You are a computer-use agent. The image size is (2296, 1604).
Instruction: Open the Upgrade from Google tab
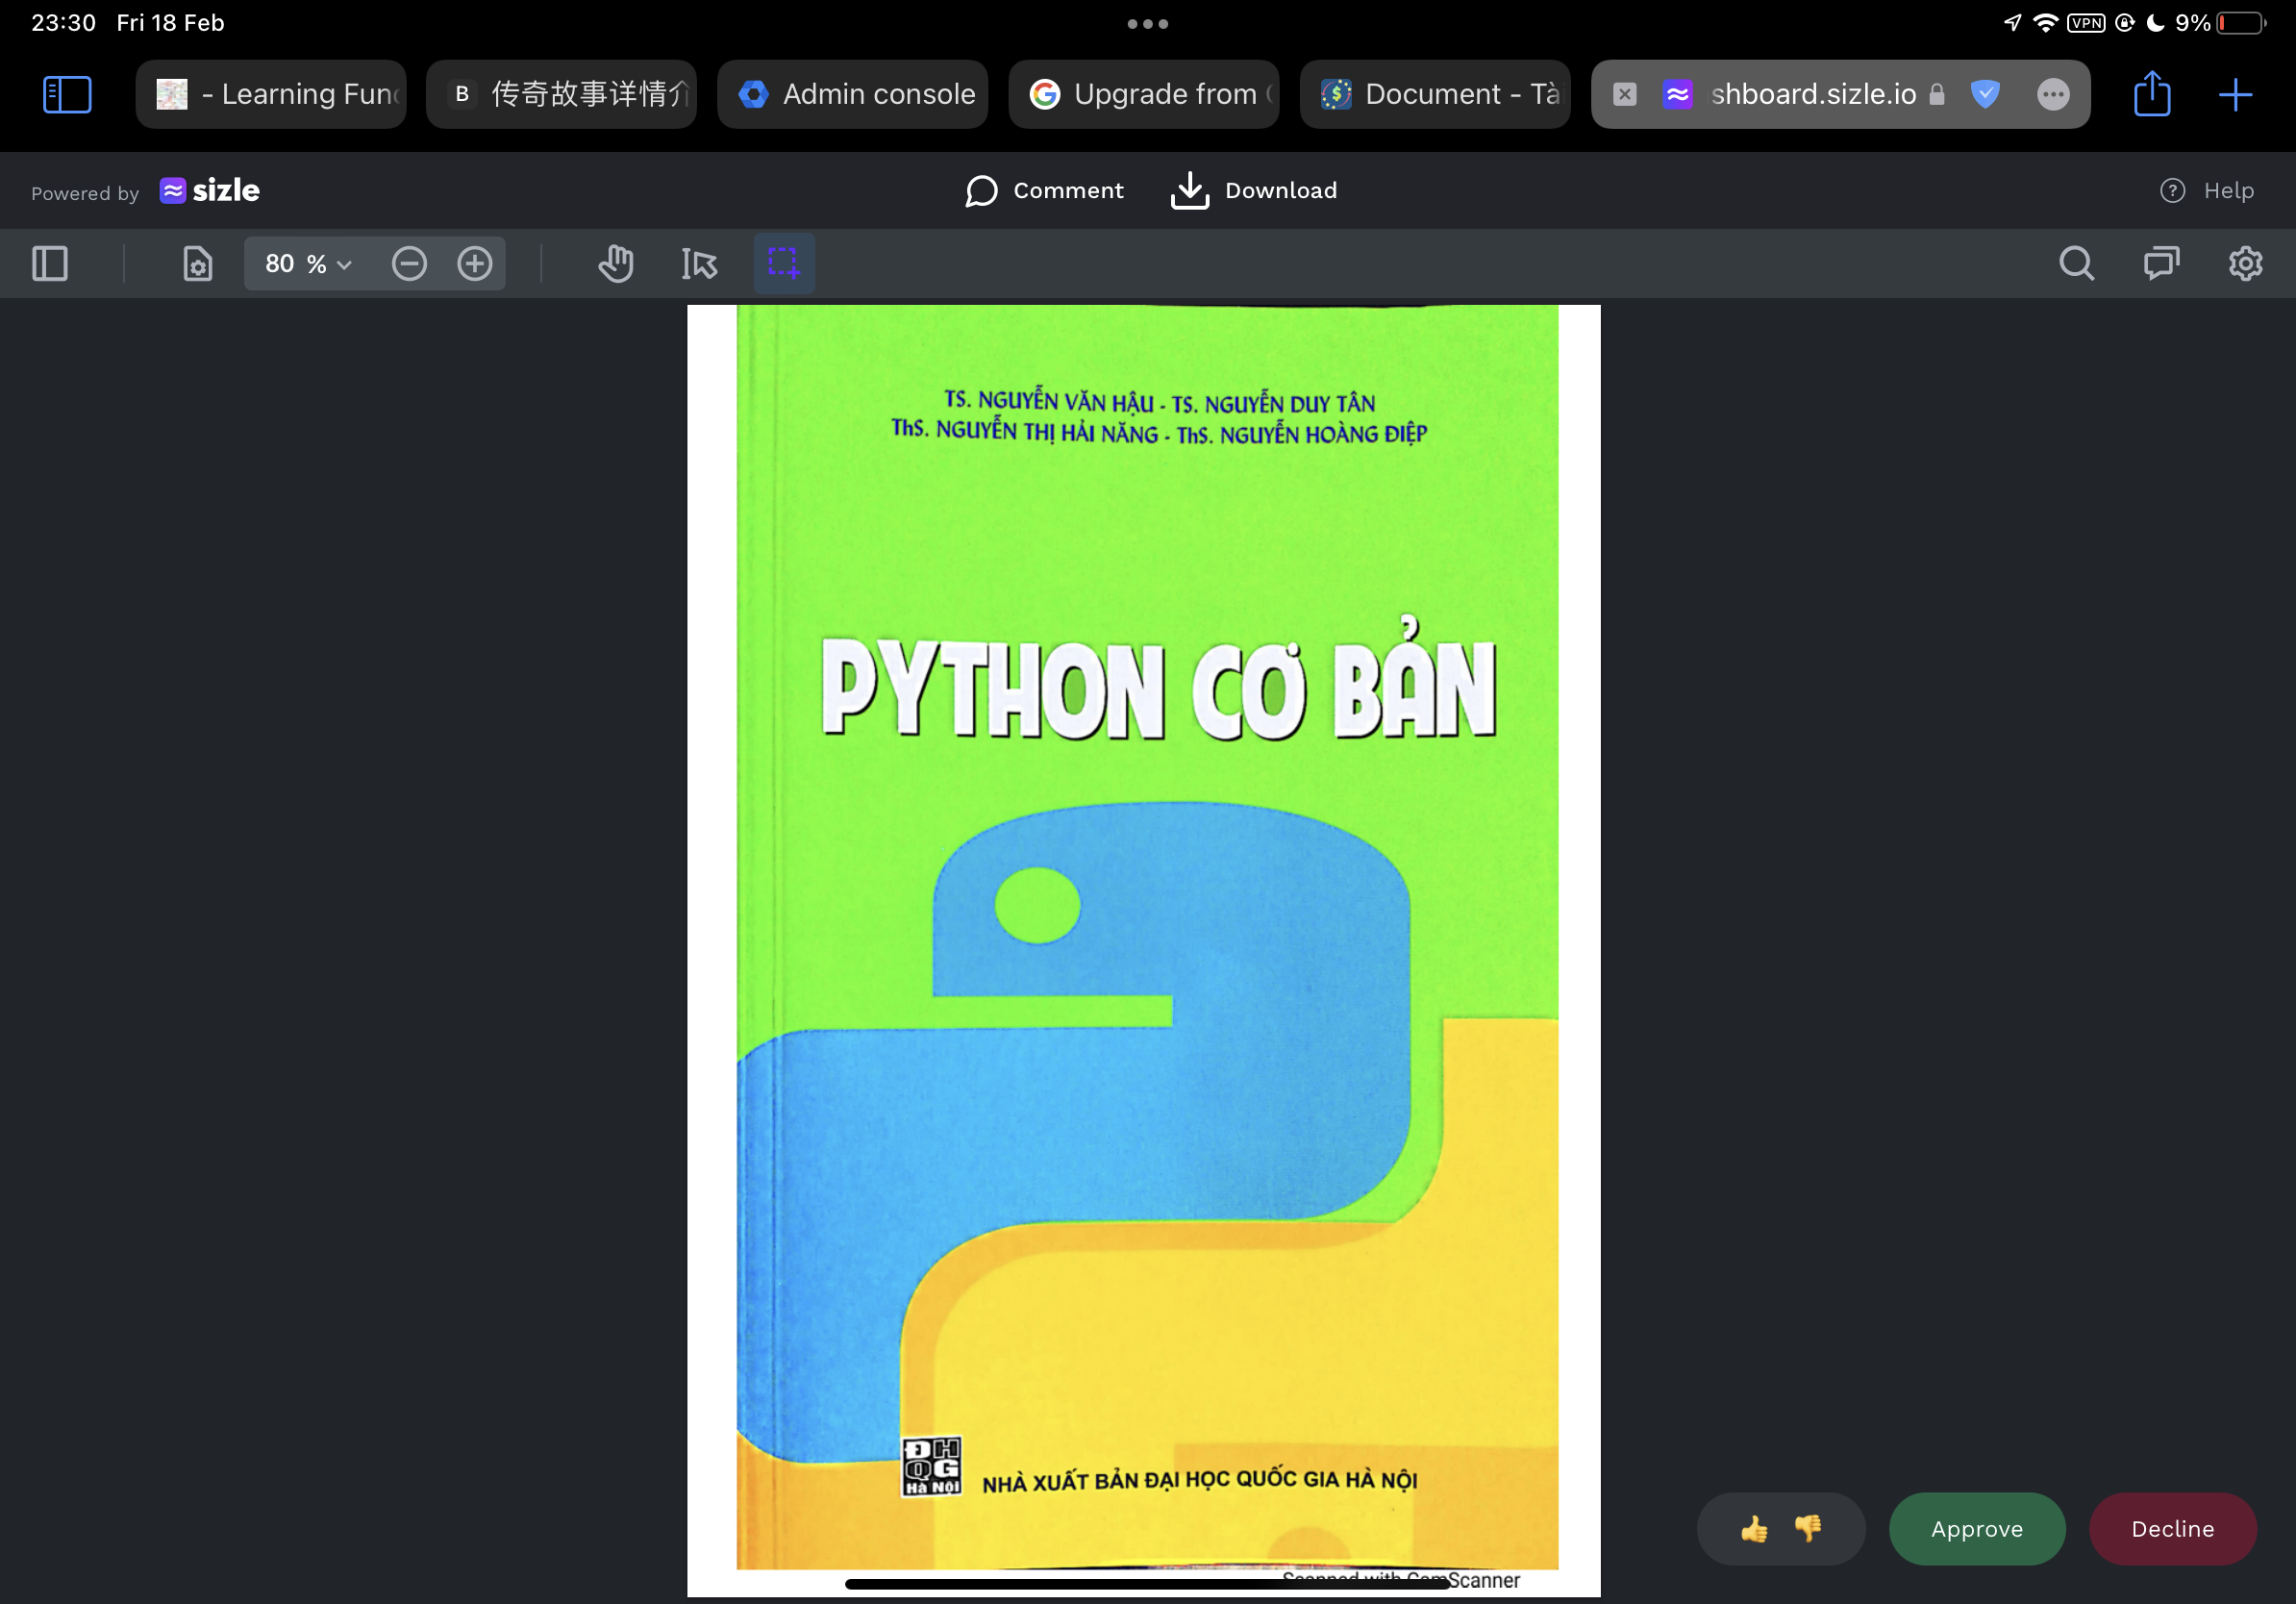[x=1144, y=94]
